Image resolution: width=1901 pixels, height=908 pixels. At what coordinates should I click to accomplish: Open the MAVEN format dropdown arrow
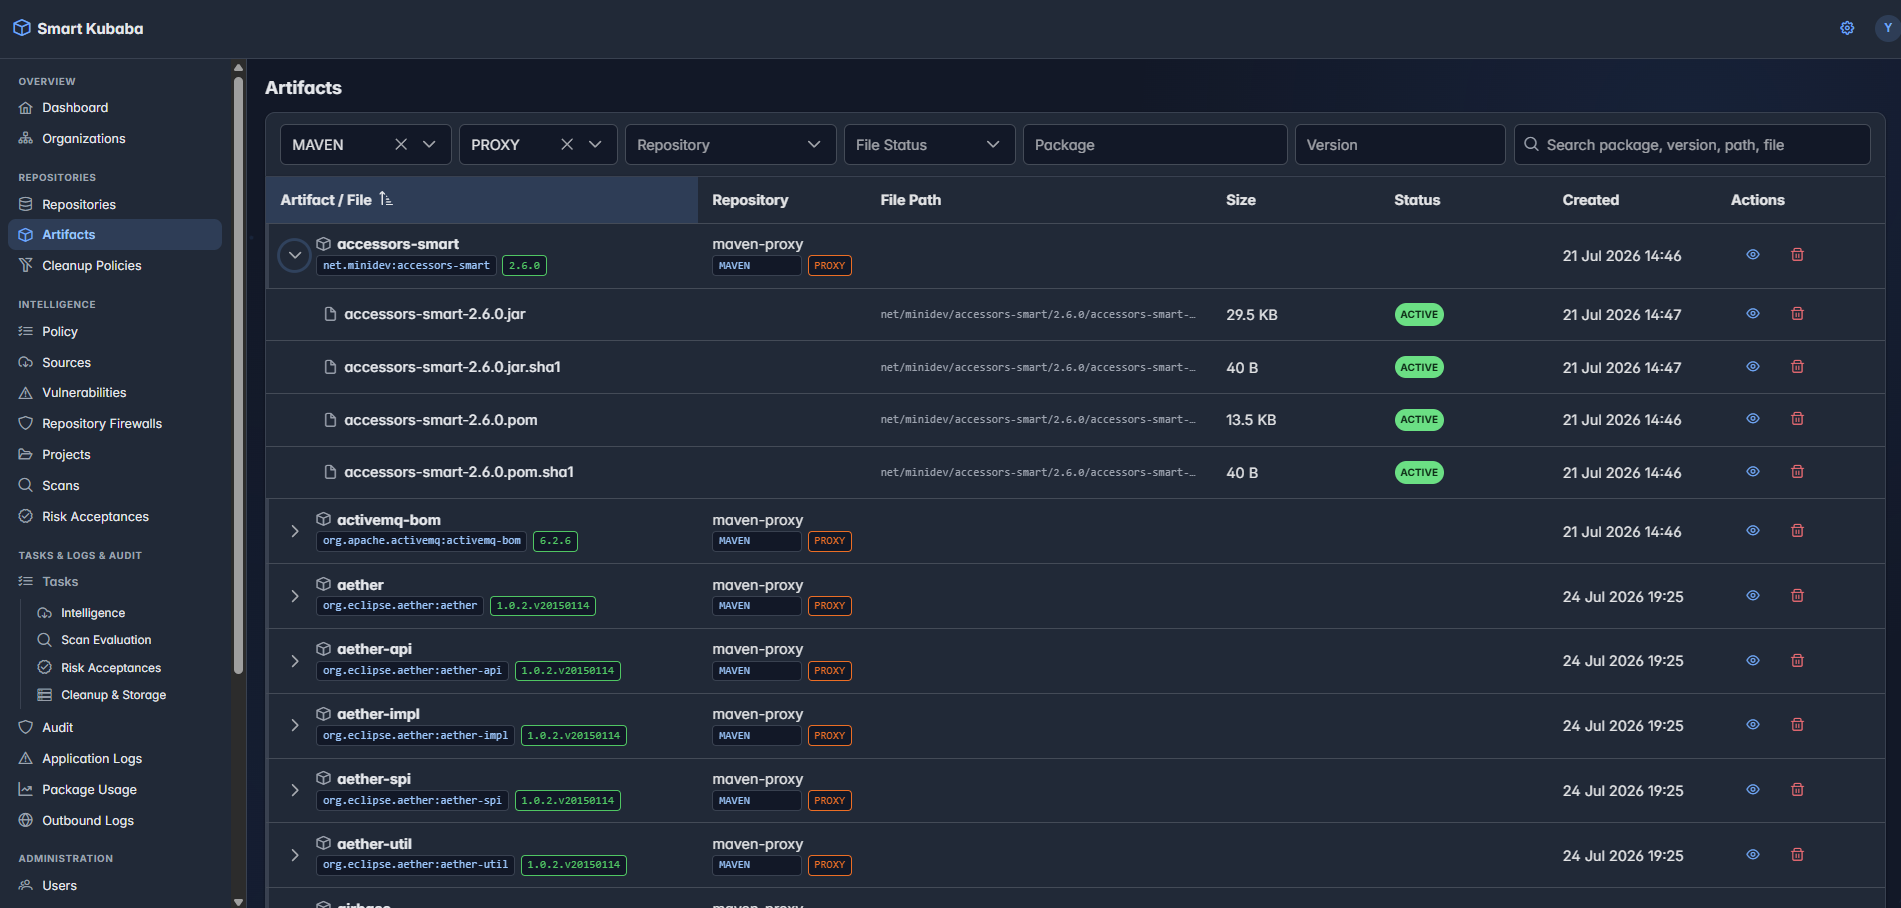429,144
